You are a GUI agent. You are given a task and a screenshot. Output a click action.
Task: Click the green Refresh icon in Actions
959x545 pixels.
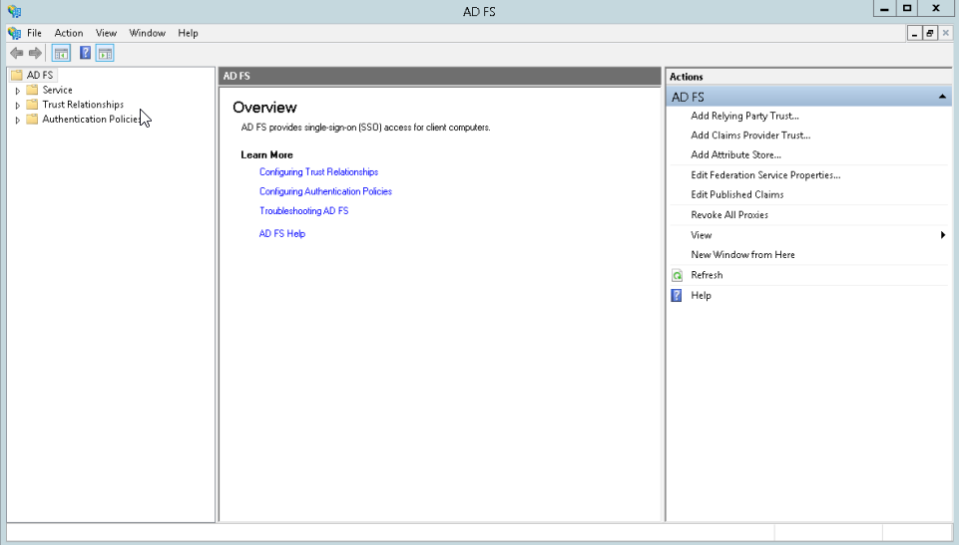pos(676,275)
